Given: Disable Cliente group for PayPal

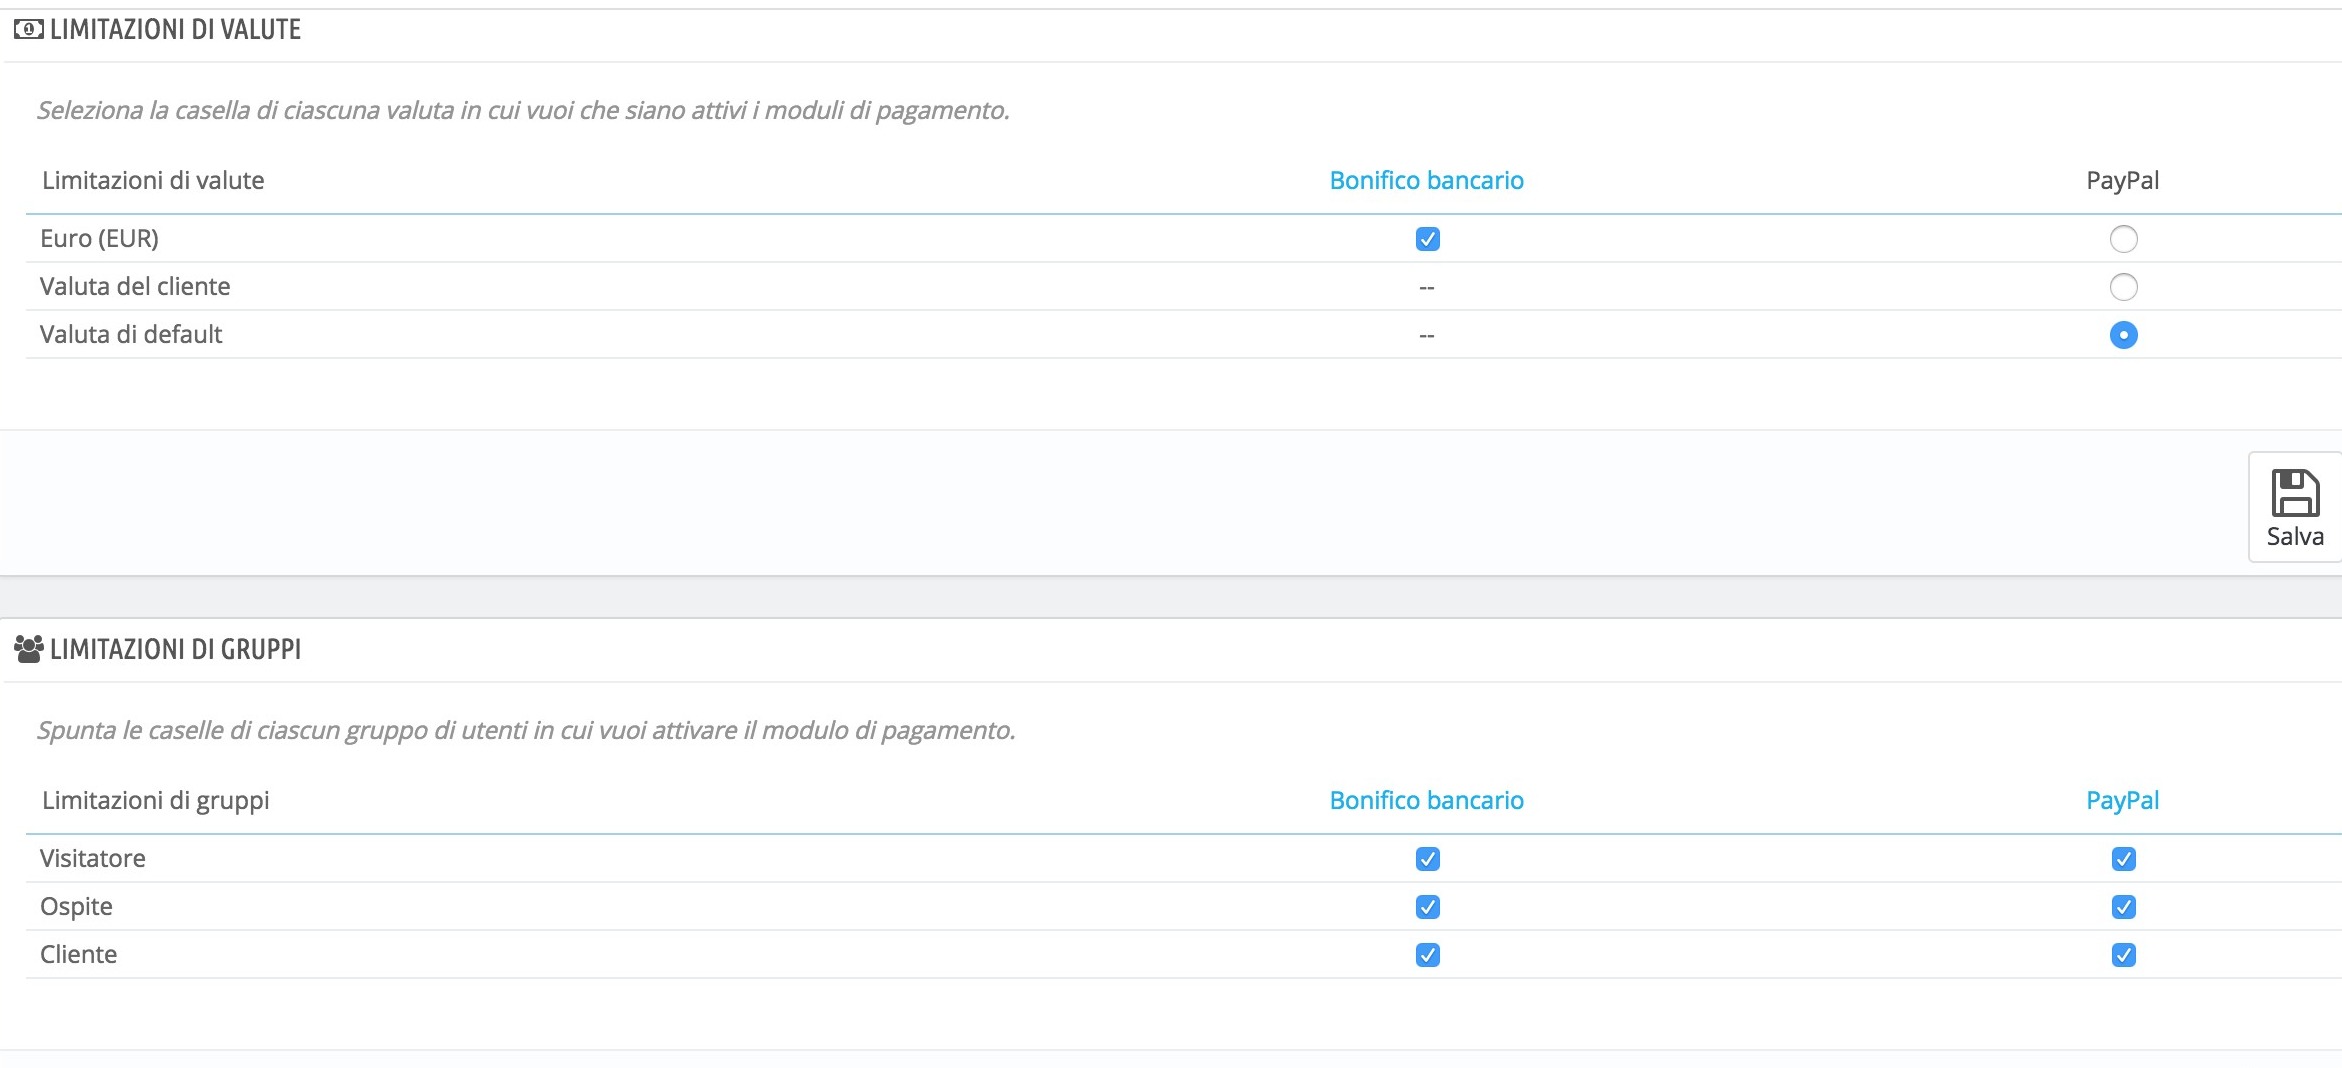Looking at the screenshot, I should pyautogui.click(x=2123, y=955).
